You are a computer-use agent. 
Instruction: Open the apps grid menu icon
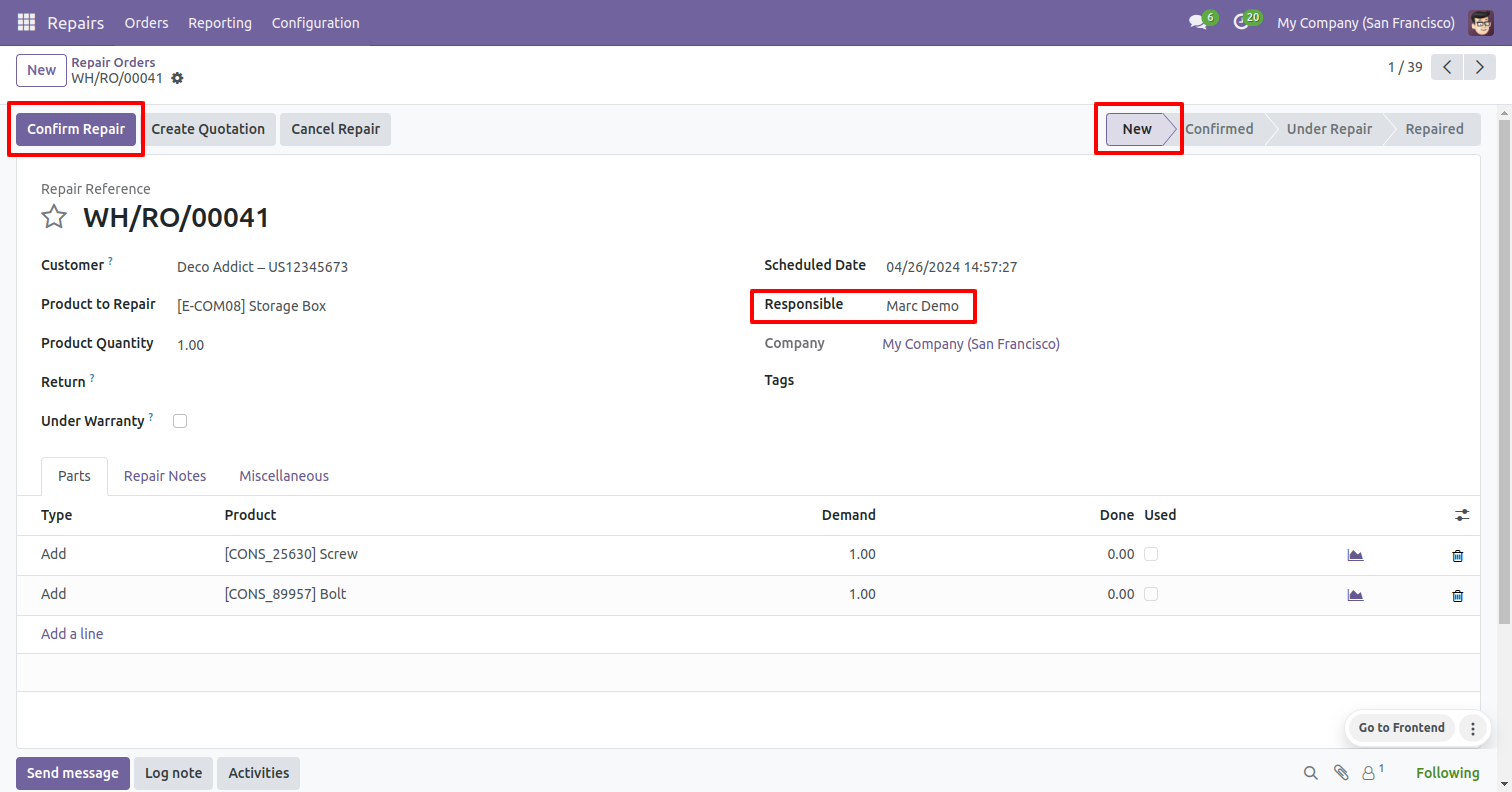[x=26, y=22]
